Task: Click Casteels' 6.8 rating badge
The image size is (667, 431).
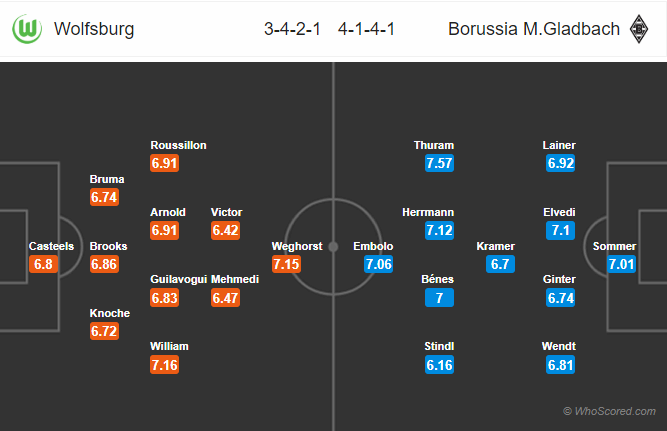Action: tap(43, 264)
